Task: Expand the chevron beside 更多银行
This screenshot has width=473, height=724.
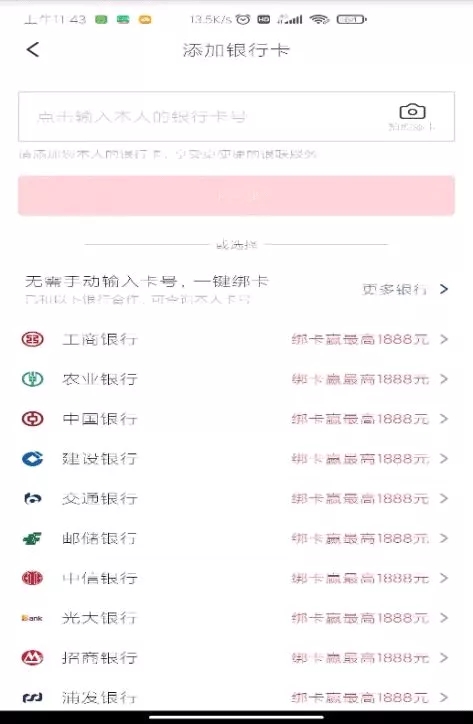Action: click(444, 289)
